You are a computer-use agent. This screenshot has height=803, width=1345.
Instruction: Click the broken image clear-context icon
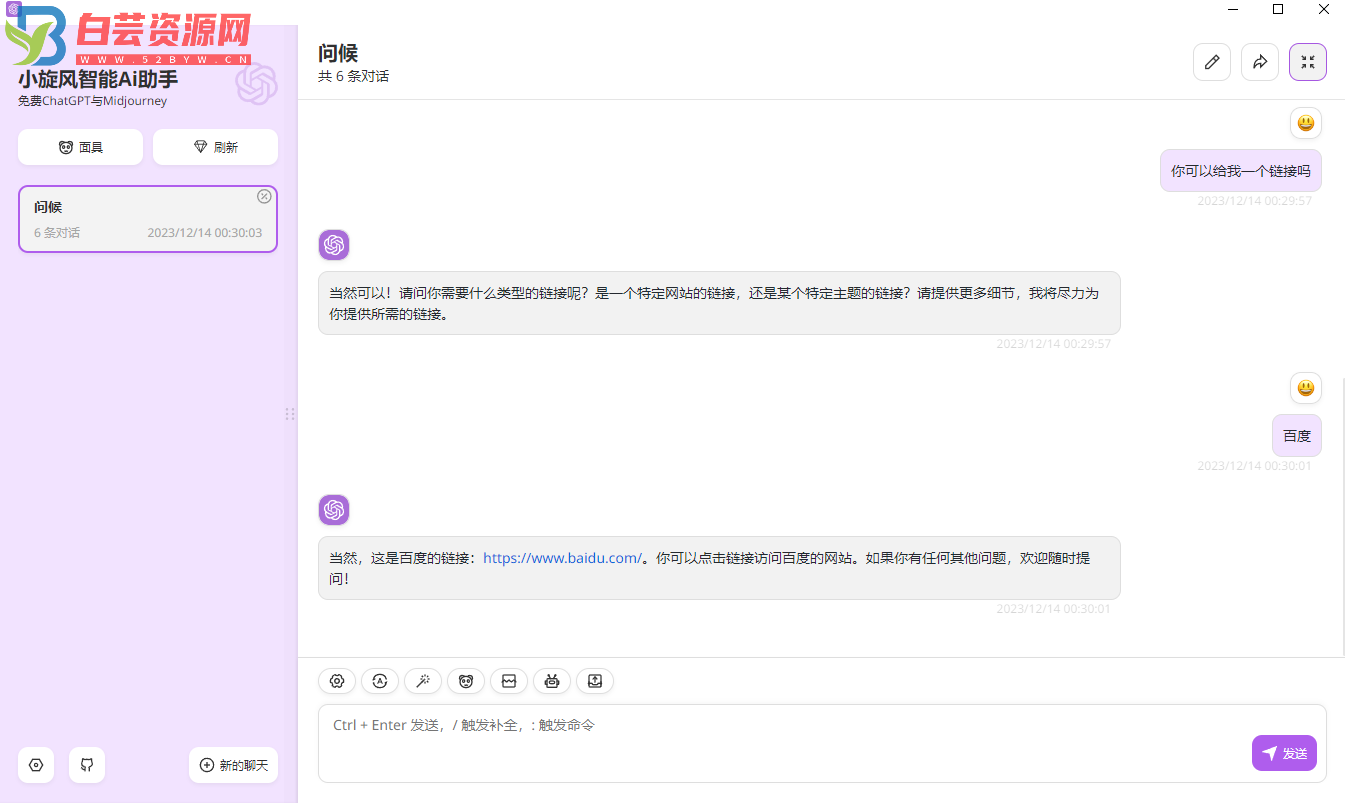click(509, 681)
